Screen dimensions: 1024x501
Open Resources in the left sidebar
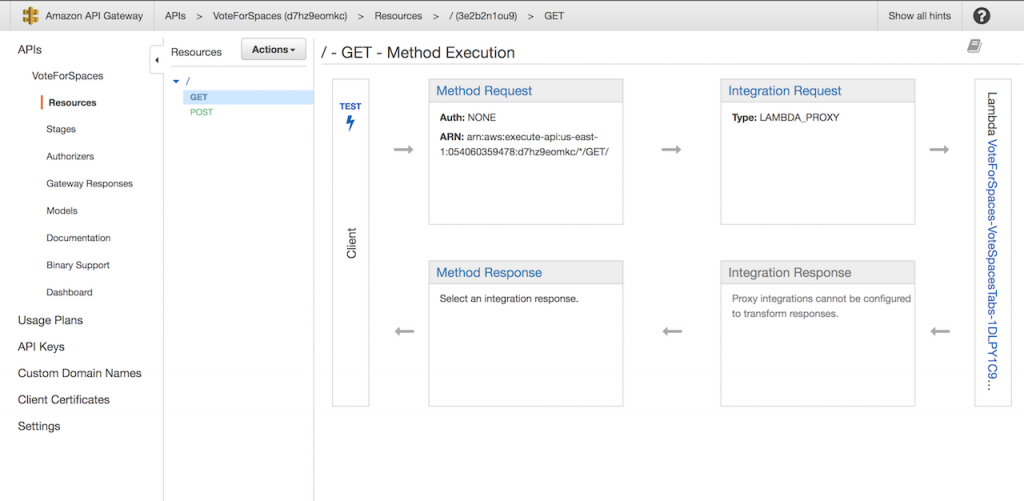[x=72, y=103]
